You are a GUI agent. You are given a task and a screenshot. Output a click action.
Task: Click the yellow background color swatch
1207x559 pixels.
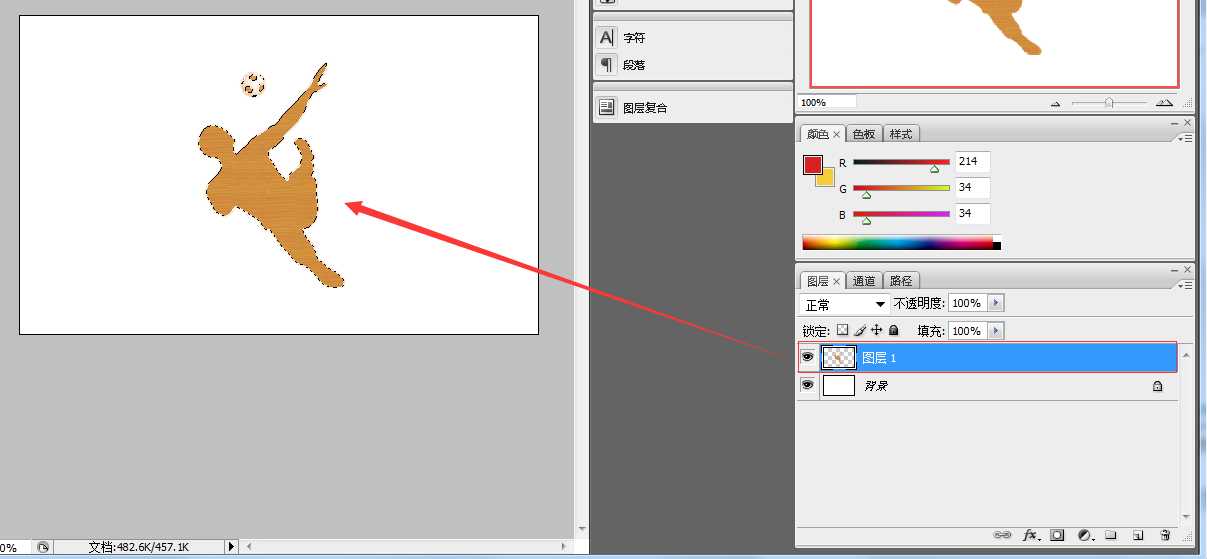[x=827, y=179]
